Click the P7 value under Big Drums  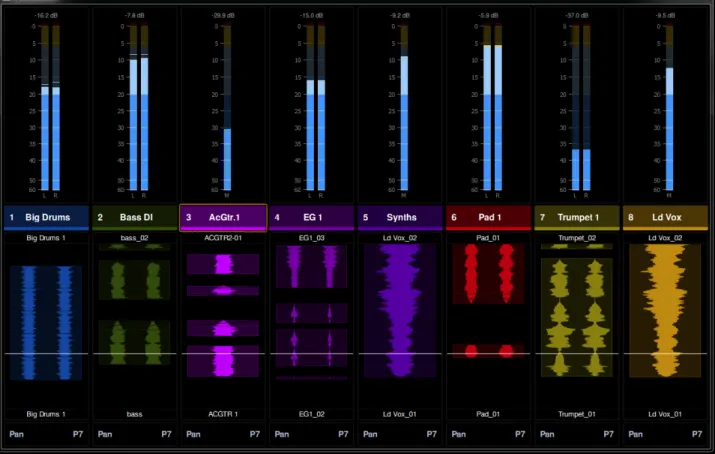tap(78, 434)
